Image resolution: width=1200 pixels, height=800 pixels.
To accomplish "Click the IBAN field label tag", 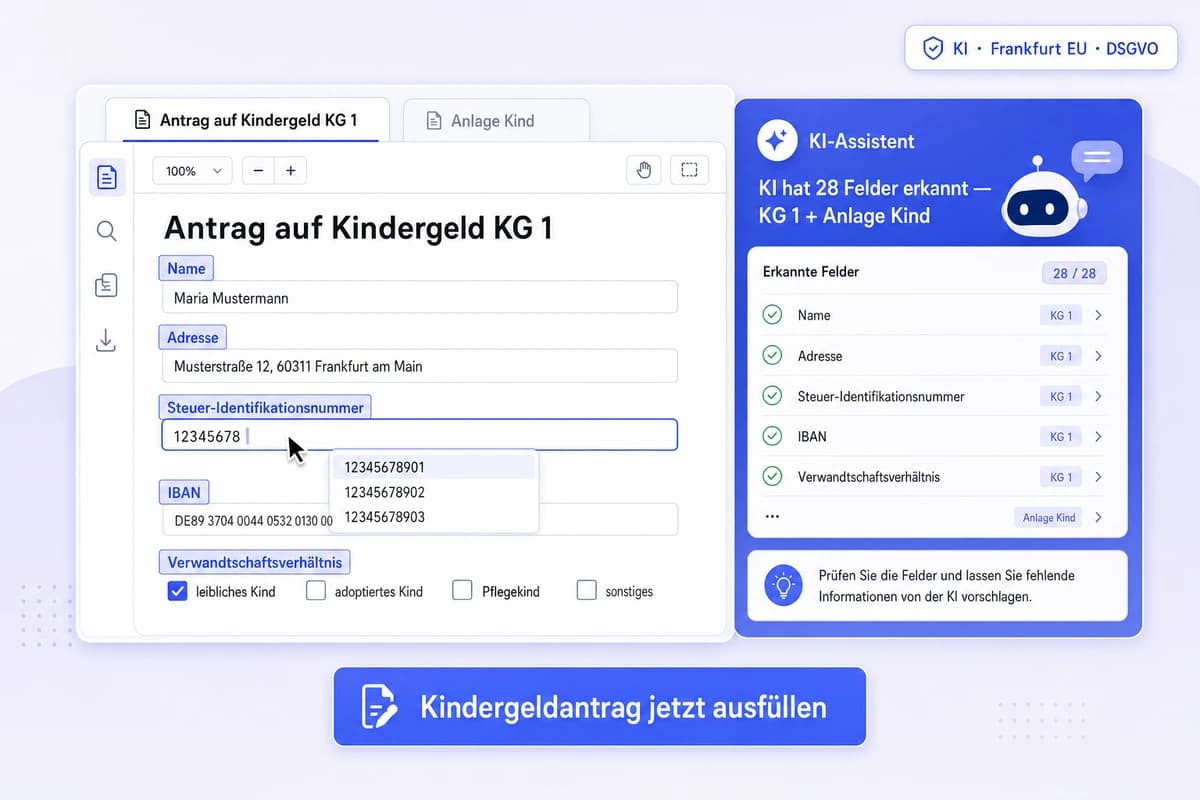I will [x=184, y=492].
